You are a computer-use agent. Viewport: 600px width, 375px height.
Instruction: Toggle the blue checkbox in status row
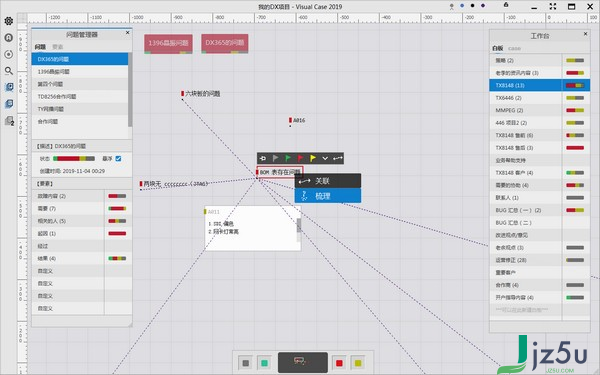(118, 158)
